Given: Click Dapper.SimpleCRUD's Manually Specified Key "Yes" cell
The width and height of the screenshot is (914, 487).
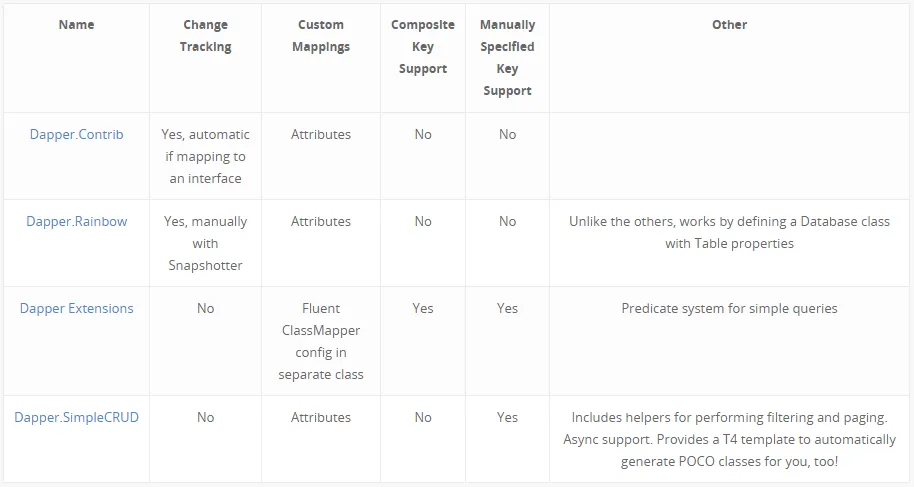Looking at the screenshot, I should 507,417.
